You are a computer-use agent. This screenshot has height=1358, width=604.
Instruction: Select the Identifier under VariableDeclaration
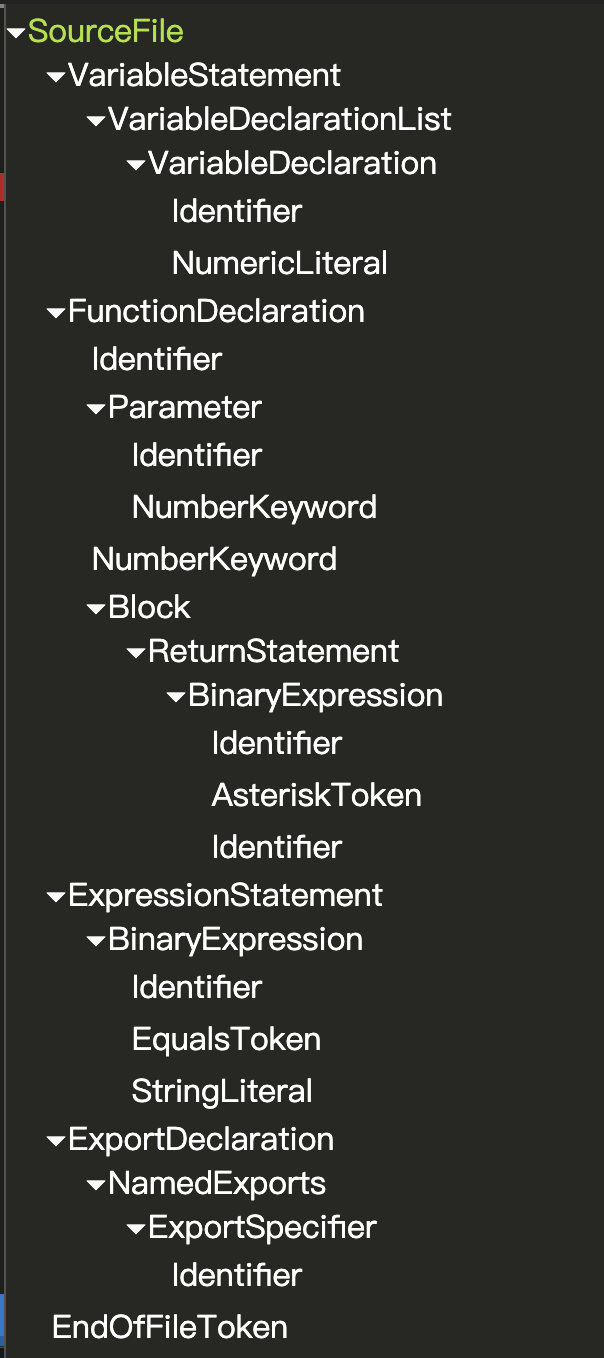pyautogui.click(x=236, y=211)
